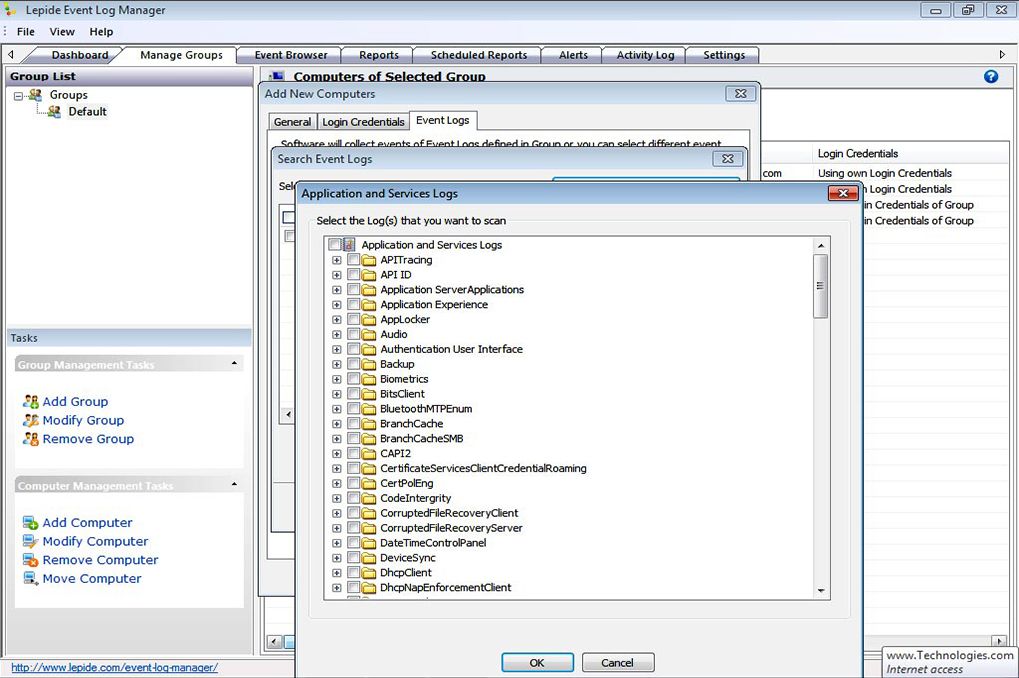Expand the BitsClient tree node
Image resolution: width=1019 pixels, height=678 pixels.
click(337, 395)
